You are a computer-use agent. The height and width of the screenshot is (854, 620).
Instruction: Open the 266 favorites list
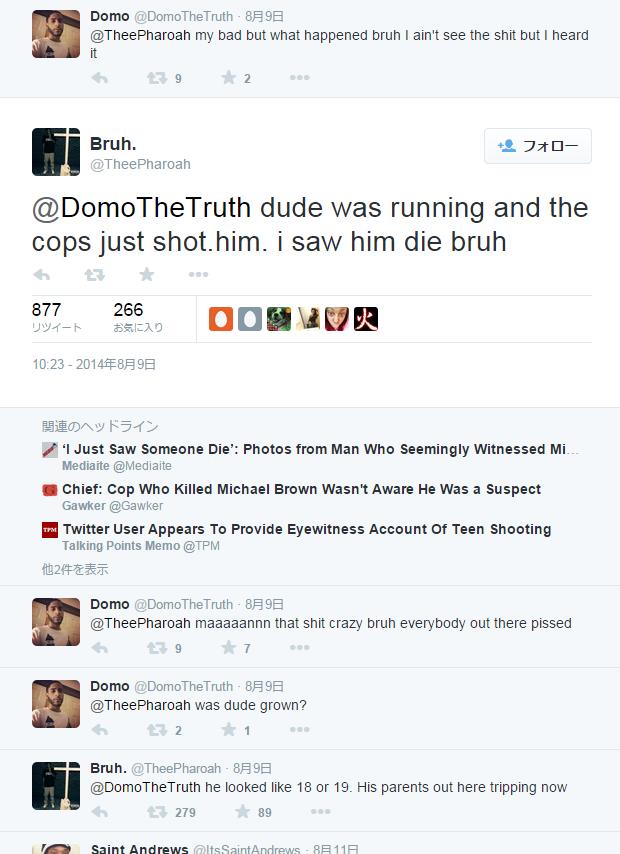coord(138,317)
